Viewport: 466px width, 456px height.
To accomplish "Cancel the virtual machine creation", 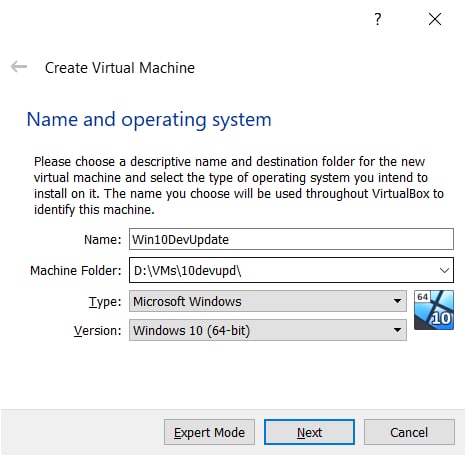I will click(409, 432).
